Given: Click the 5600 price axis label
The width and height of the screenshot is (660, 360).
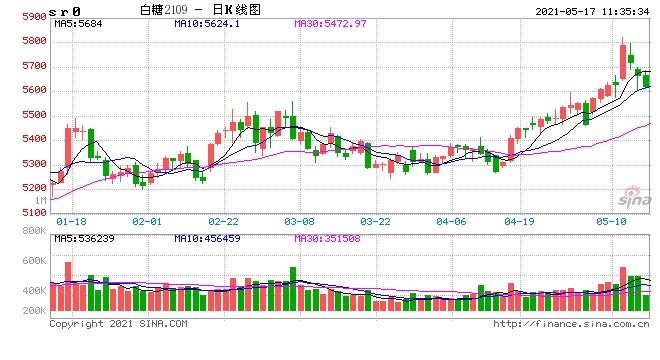Looking at the screenshot, I should tap(34, 90).
